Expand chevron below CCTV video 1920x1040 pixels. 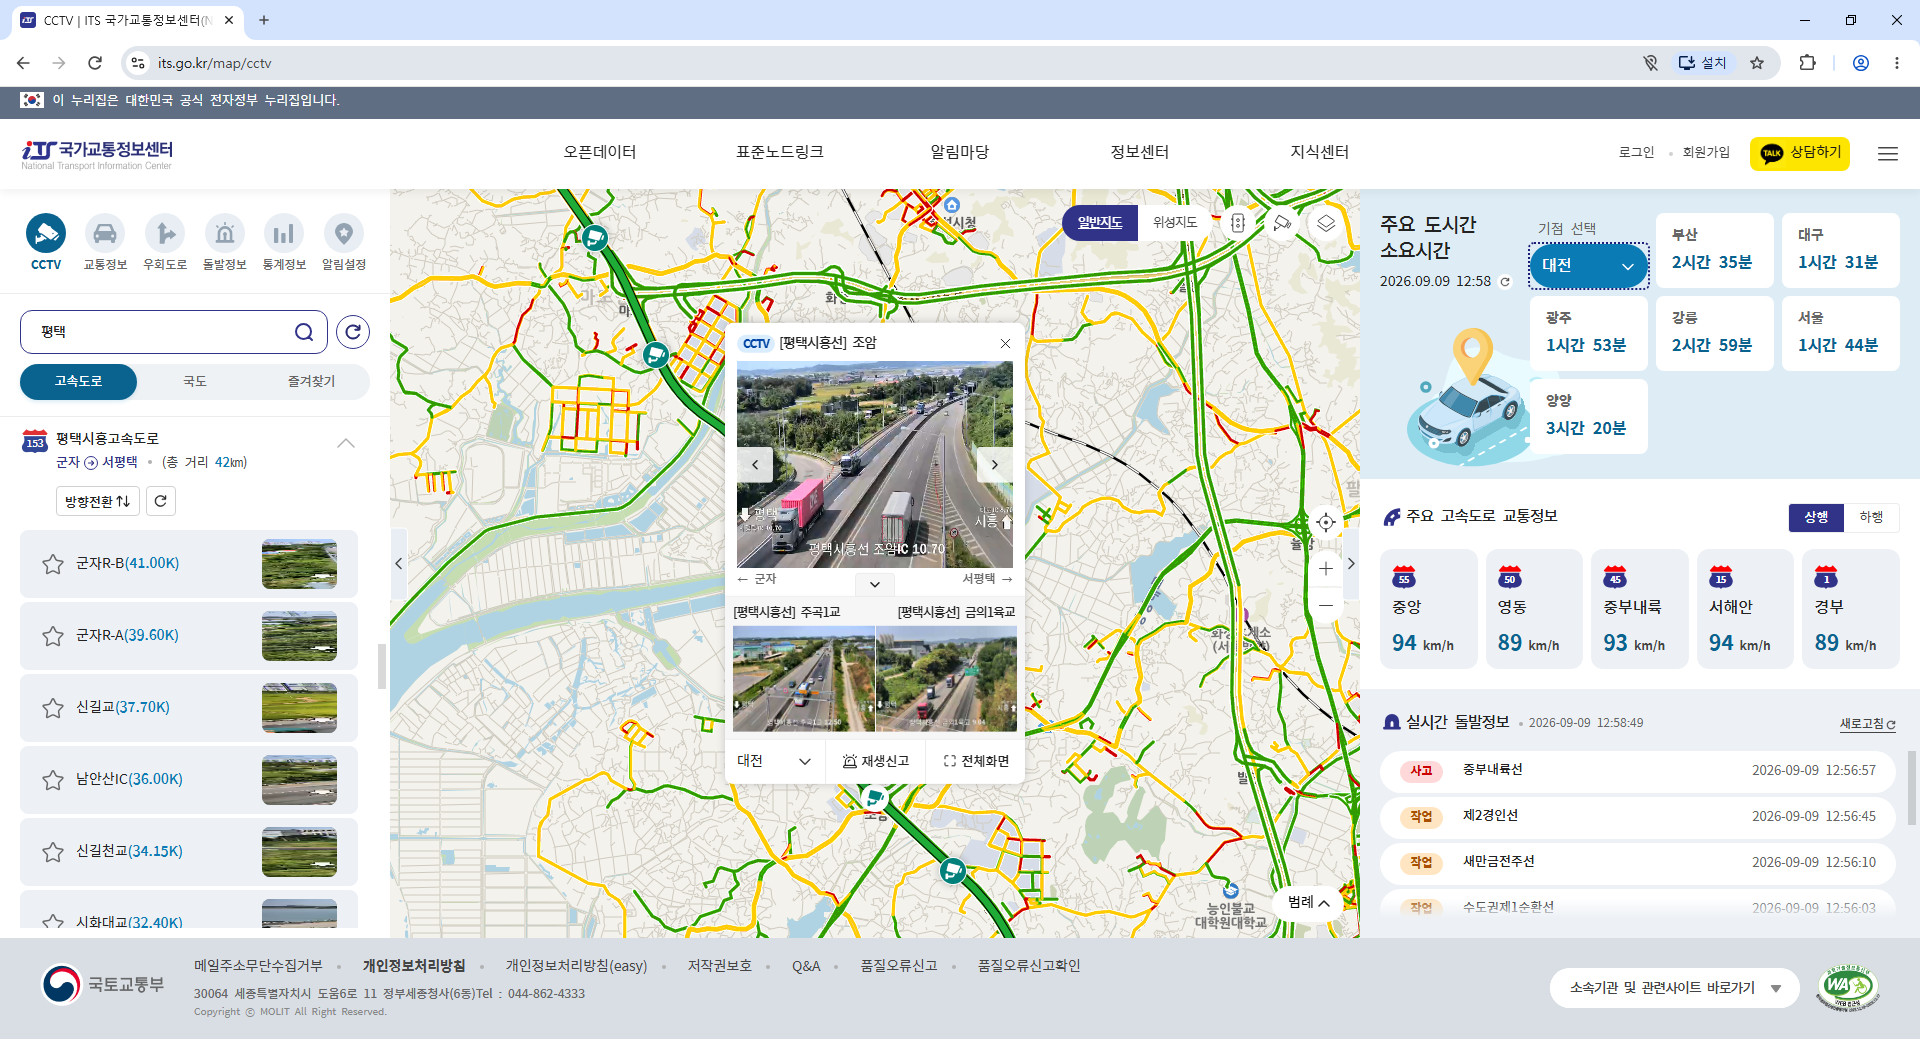pos(875,584)
